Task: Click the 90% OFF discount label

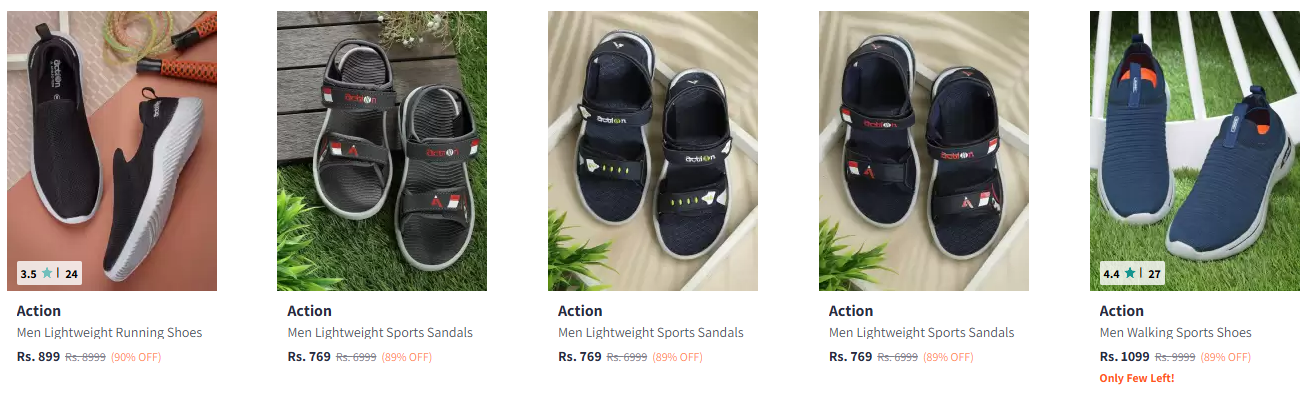Action: pyautogui.click(x=136, y=357)
